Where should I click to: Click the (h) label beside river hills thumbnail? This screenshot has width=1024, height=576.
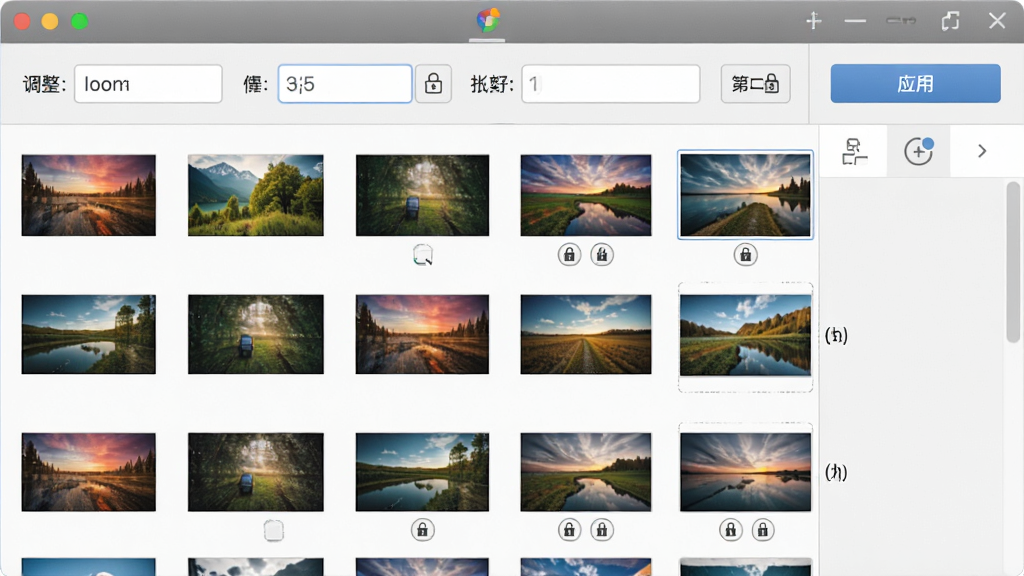pyautogui.click(x=836, y=336)
